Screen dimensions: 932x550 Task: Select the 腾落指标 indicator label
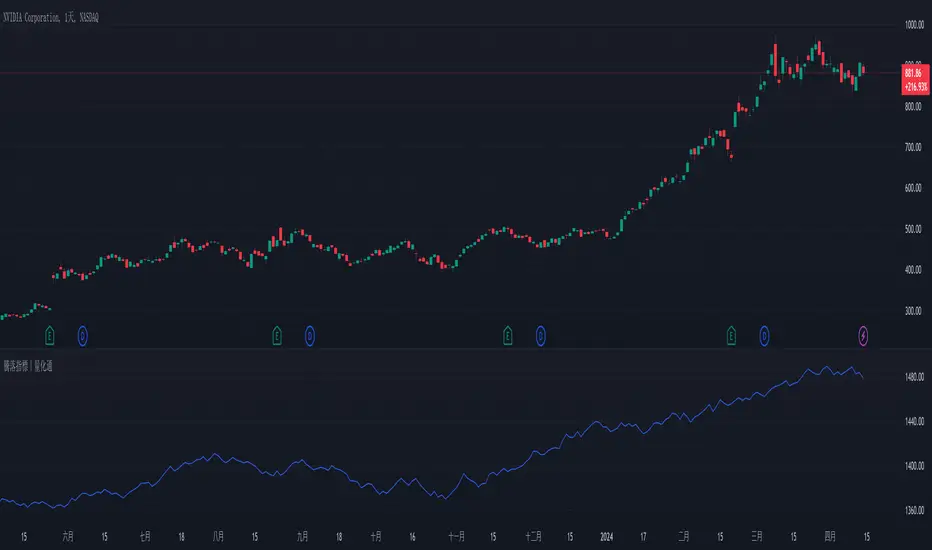[28, 366]
